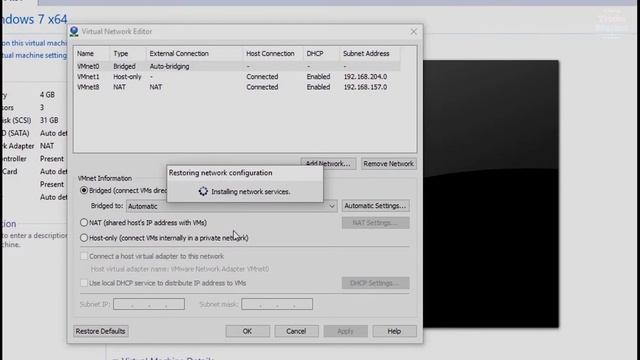
Task: Select the VMnet8 NAT row
Action: click(x=238, y=87)
